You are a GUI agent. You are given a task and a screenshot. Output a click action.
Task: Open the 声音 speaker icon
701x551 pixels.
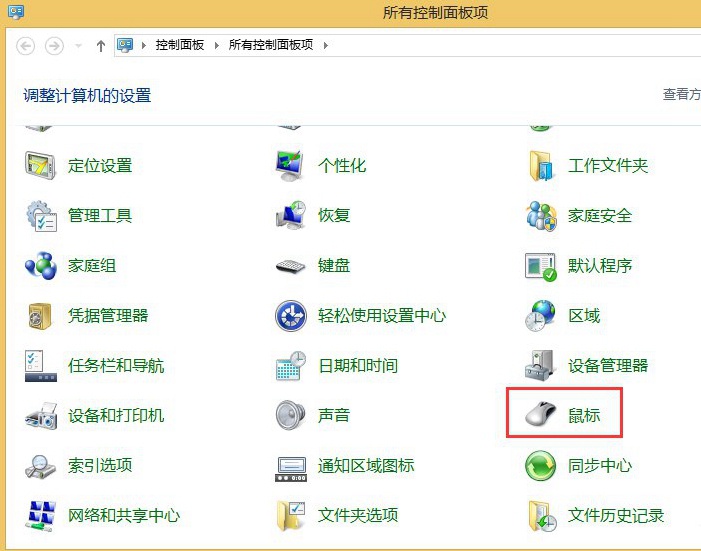[291, 415]
